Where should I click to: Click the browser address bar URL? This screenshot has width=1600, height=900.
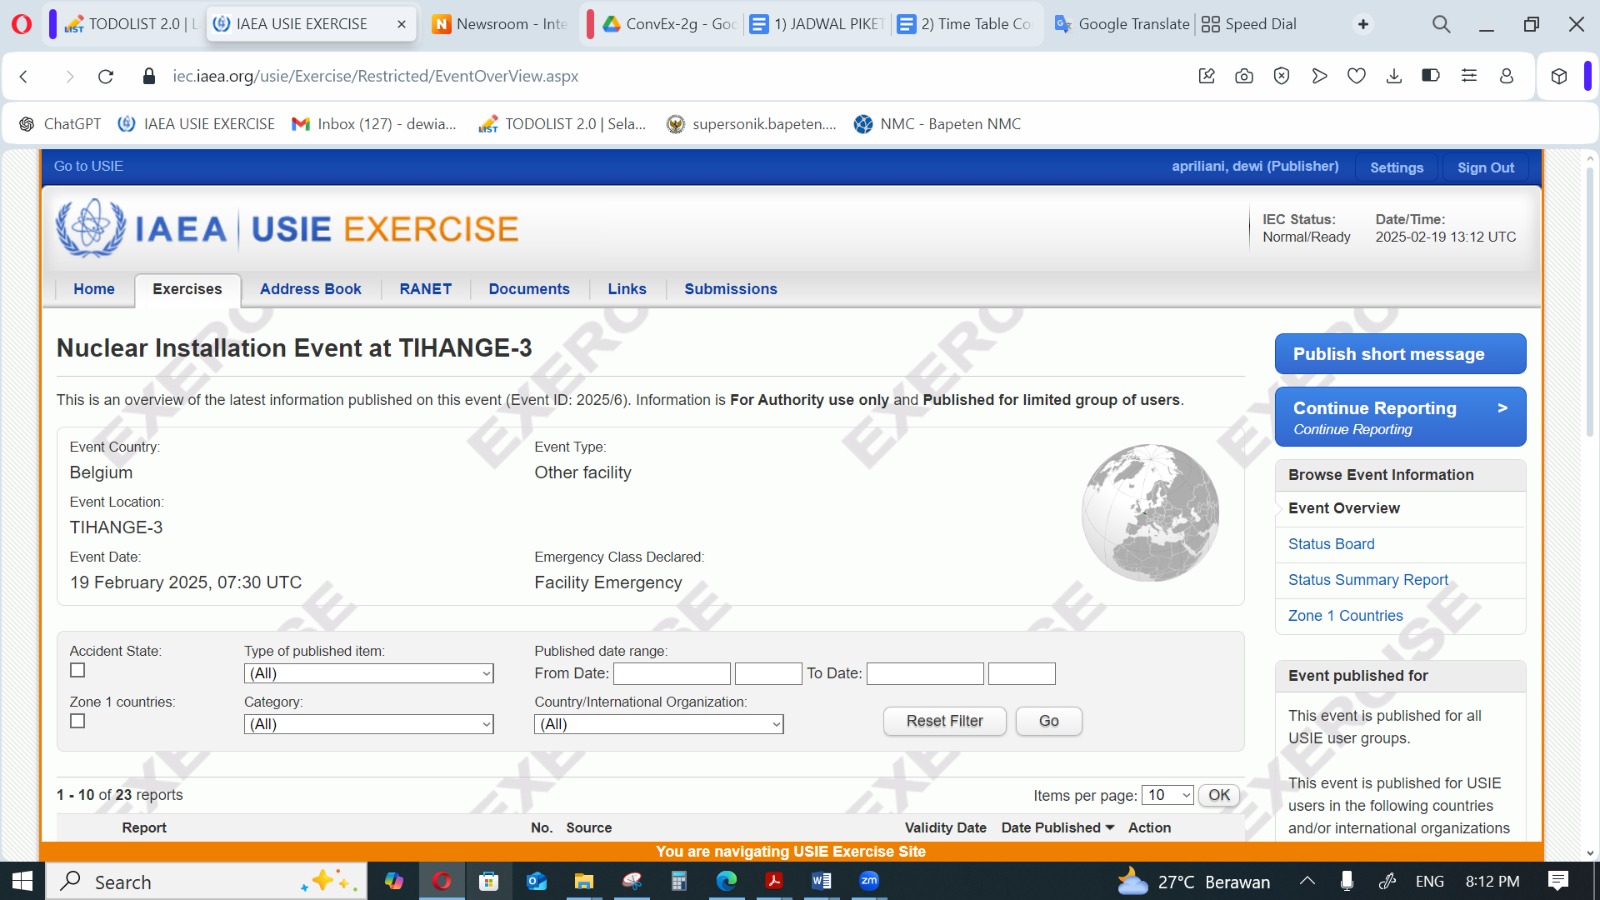click(x=376, y=76)
